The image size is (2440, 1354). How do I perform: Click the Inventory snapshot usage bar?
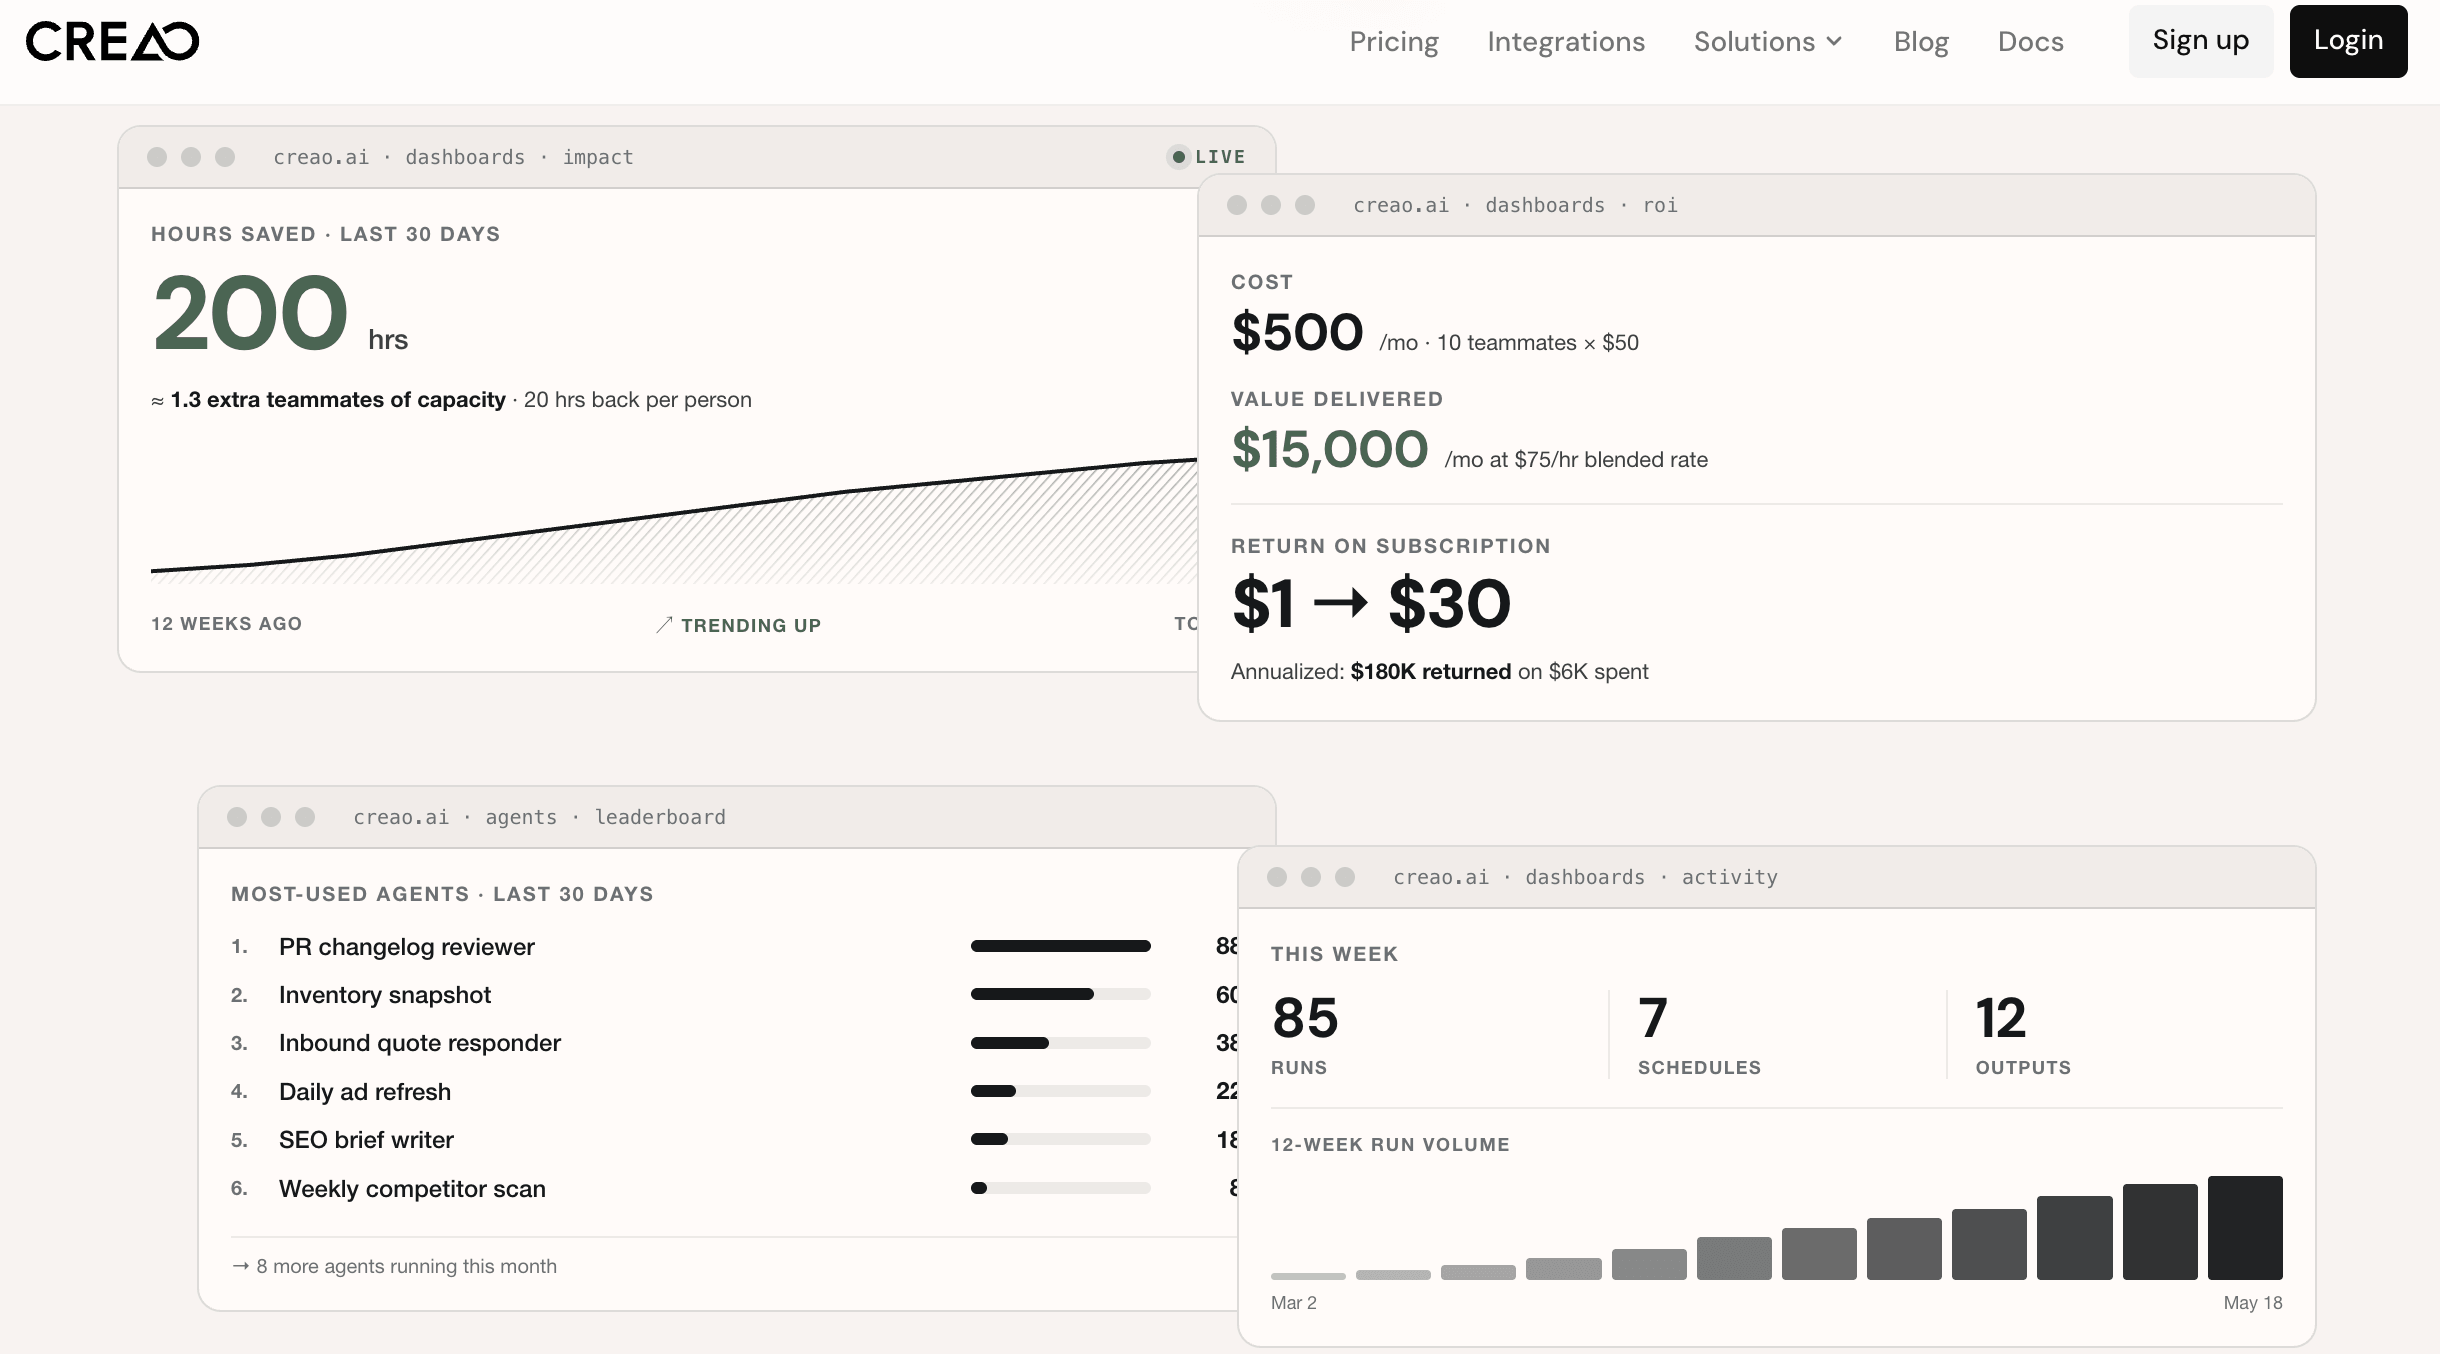point(1061,994)
